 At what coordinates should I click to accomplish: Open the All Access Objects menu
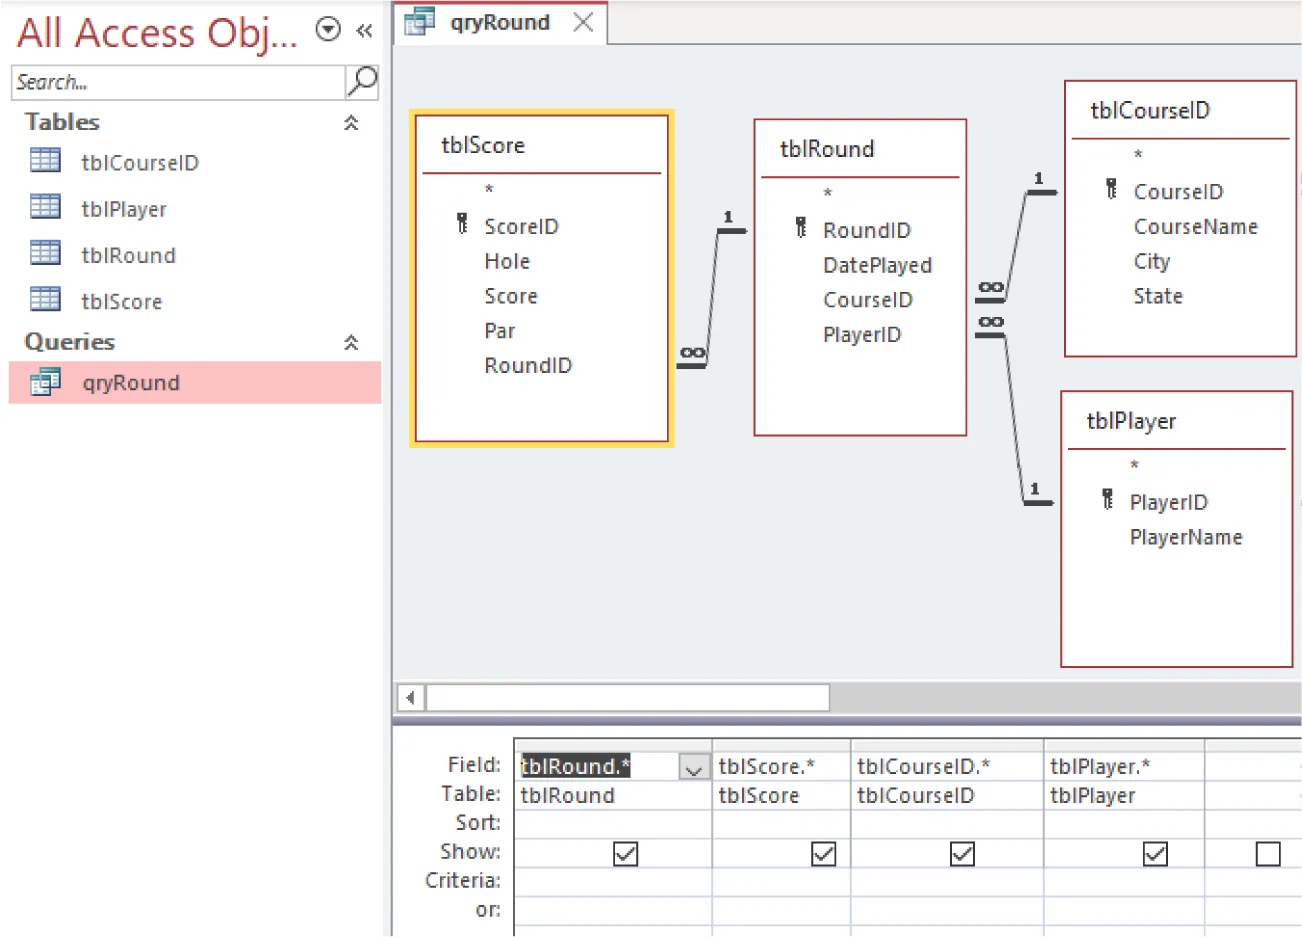[327, 30]
